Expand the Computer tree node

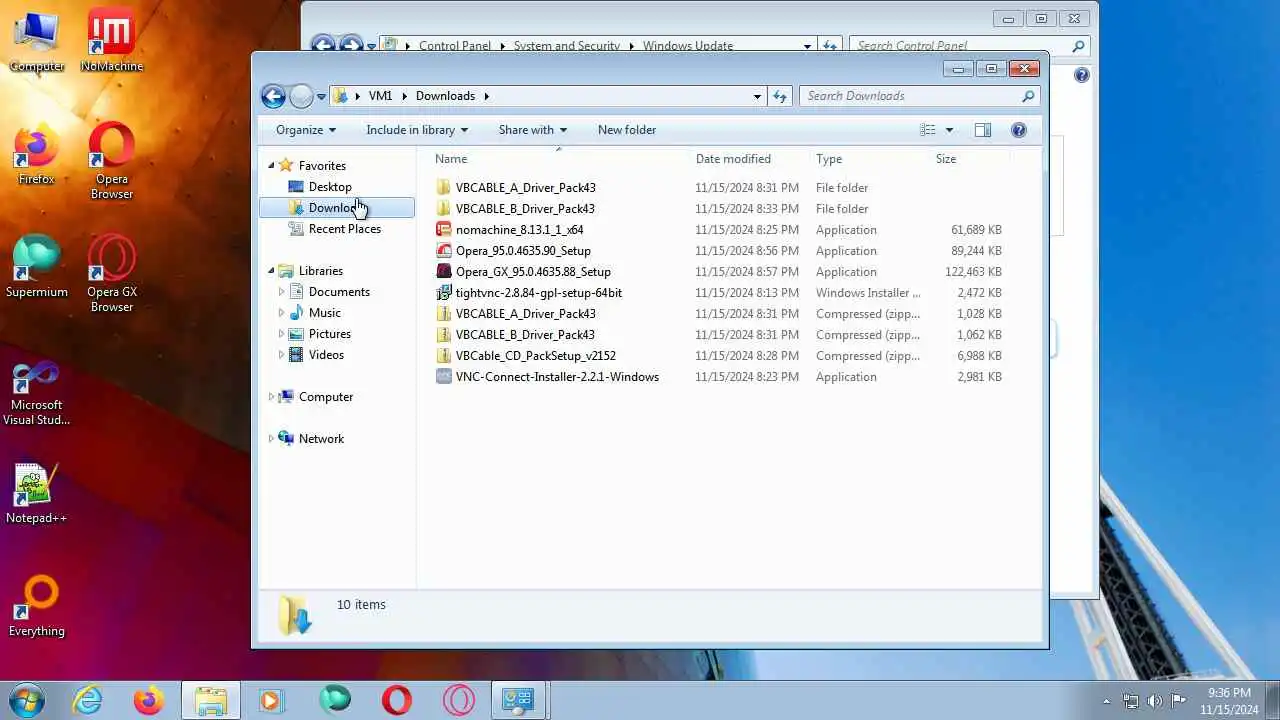[271, 397]
